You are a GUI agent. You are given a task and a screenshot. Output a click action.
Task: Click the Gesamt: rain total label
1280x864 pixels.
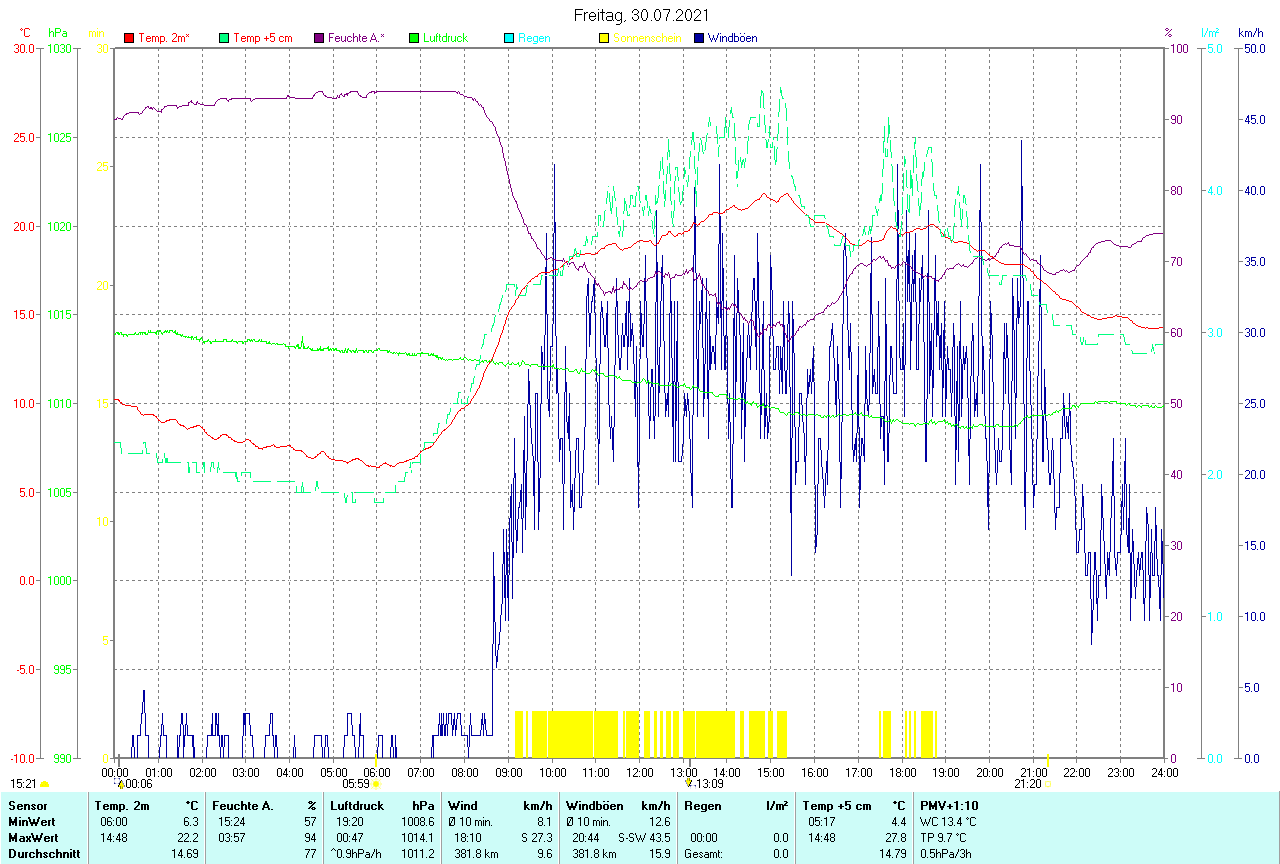[704, 854]
